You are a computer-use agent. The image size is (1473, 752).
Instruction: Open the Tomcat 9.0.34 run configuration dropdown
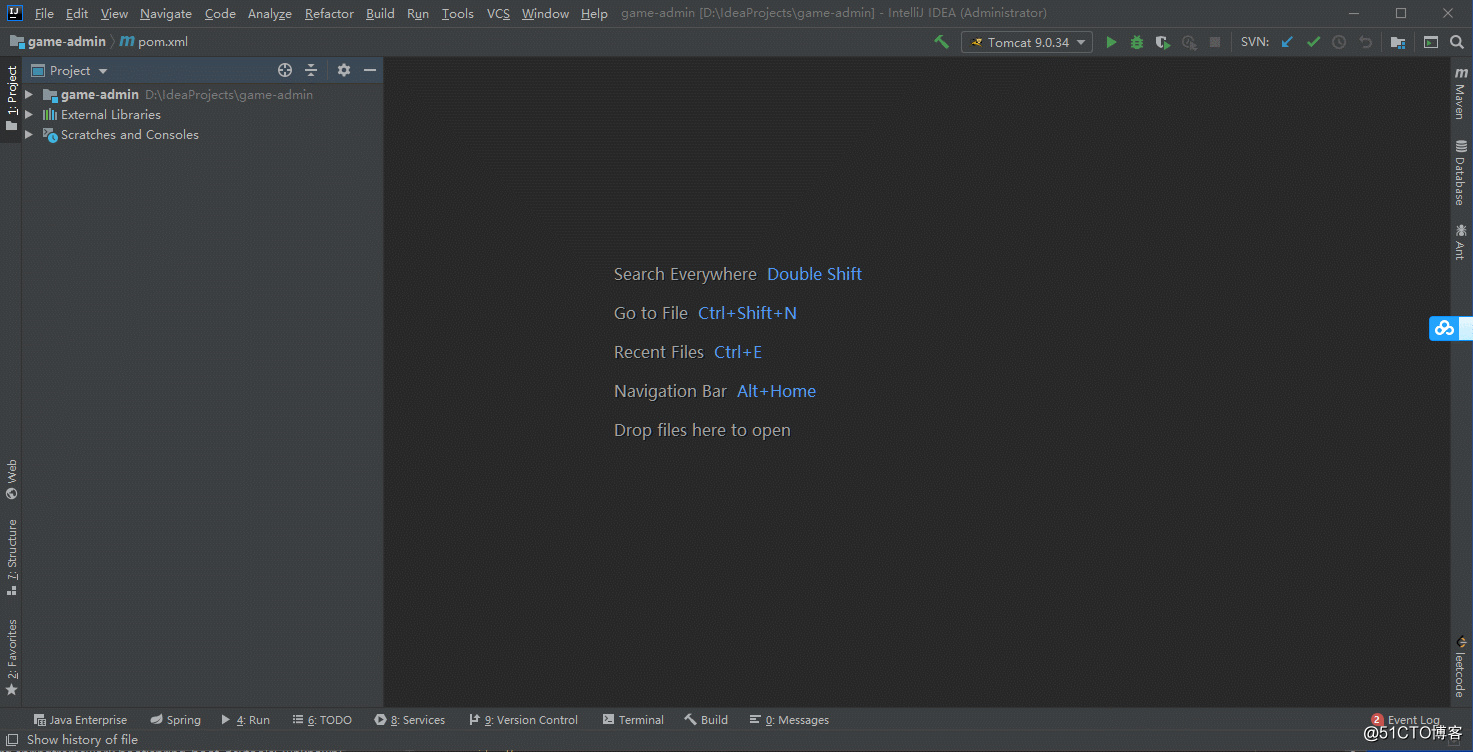coord(1027,42)
